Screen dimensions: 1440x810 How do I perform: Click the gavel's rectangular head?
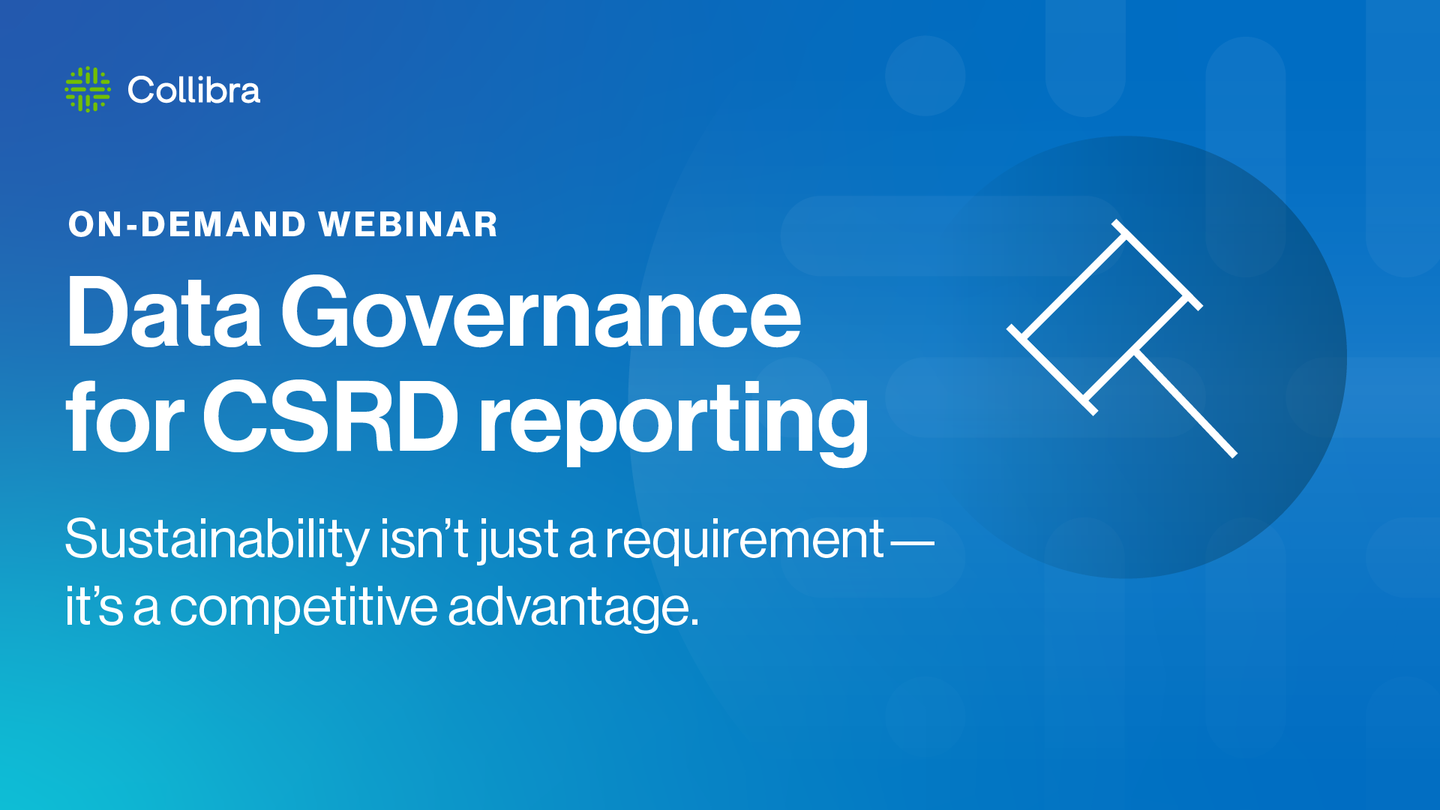pyautogui.click(x=1104, y=317)
